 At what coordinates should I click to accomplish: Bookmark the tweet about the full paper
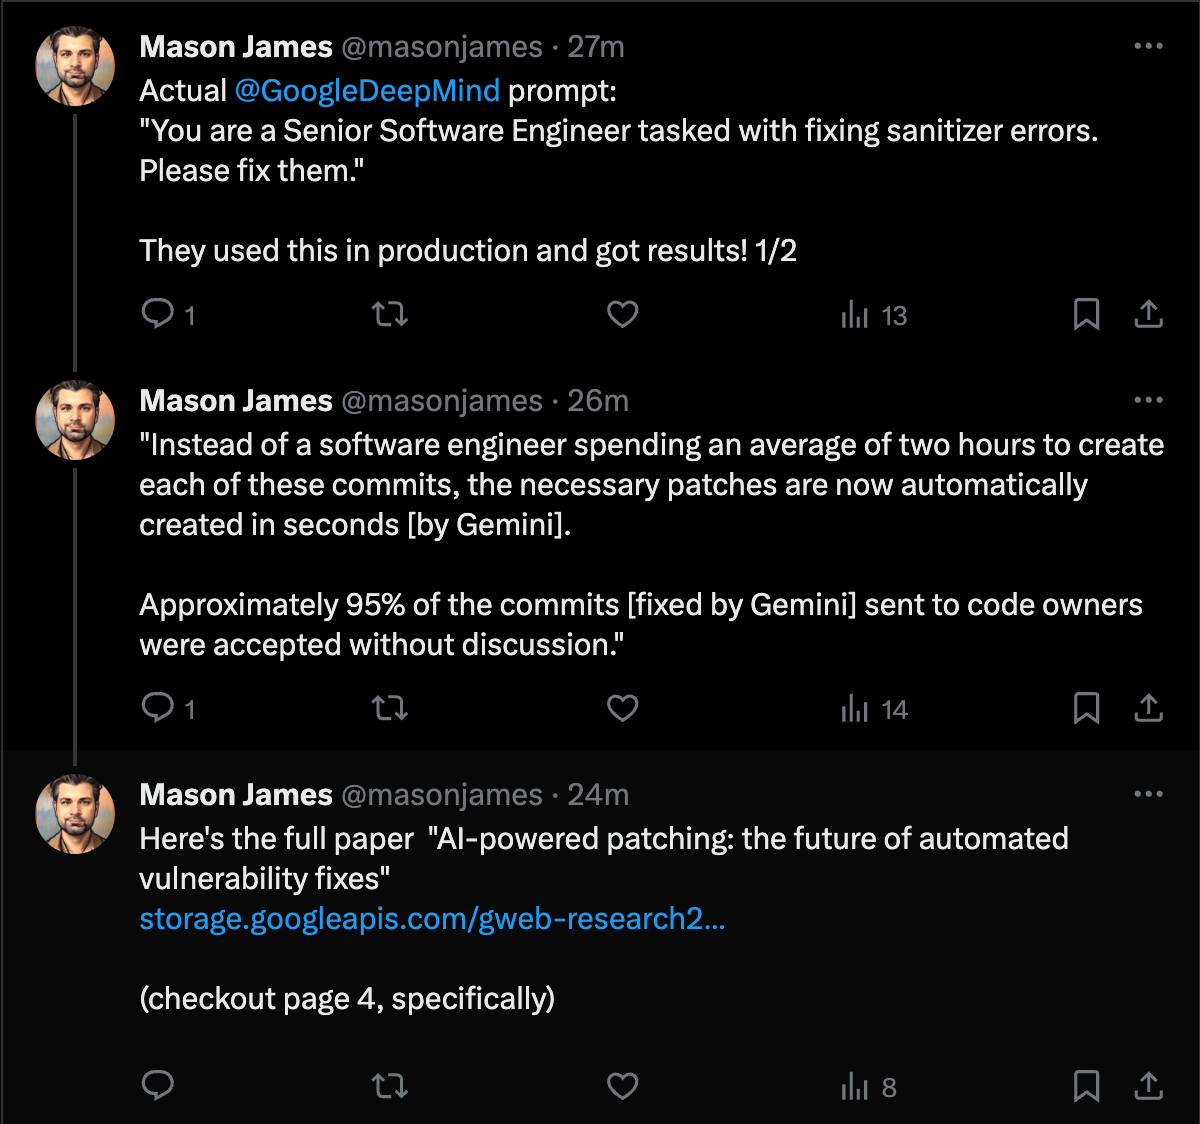point(1086,1086)
